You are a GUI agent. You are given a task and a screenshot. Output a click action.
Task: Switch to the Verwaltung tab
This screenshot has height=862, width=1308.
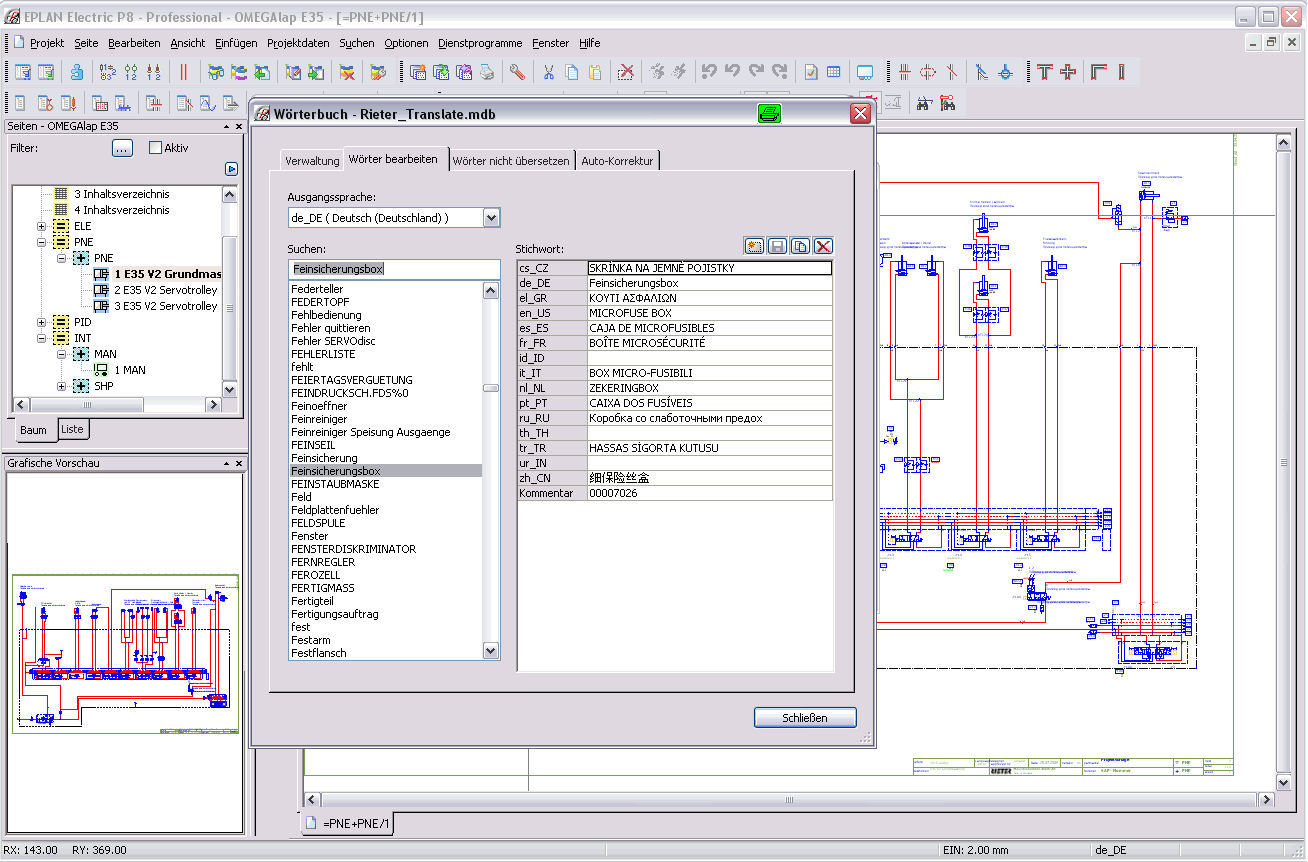pos(312,160)
